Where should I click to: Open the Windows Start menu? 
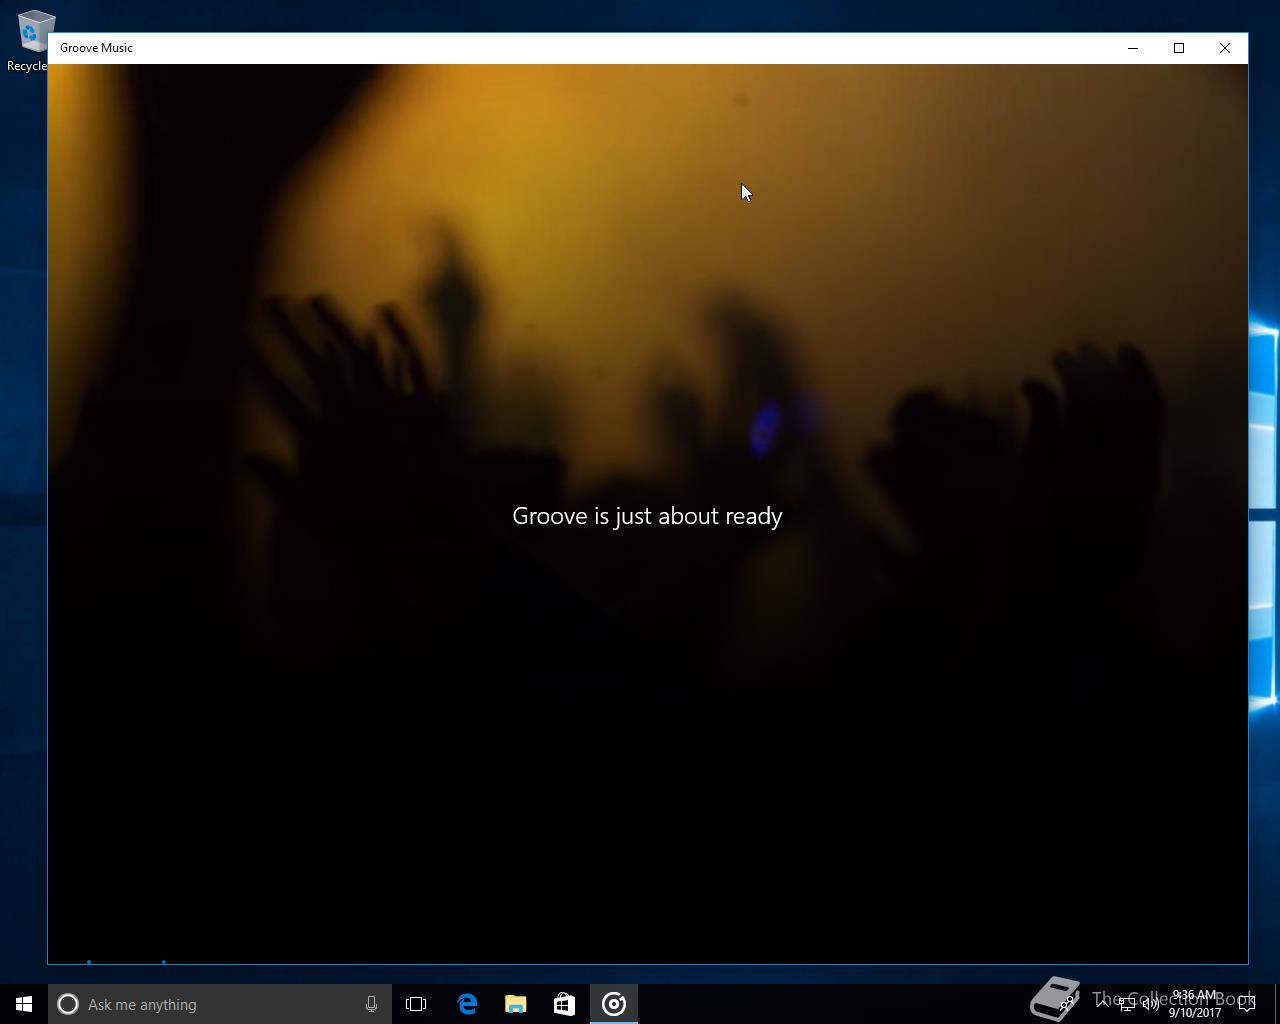tap(24, 1004)
